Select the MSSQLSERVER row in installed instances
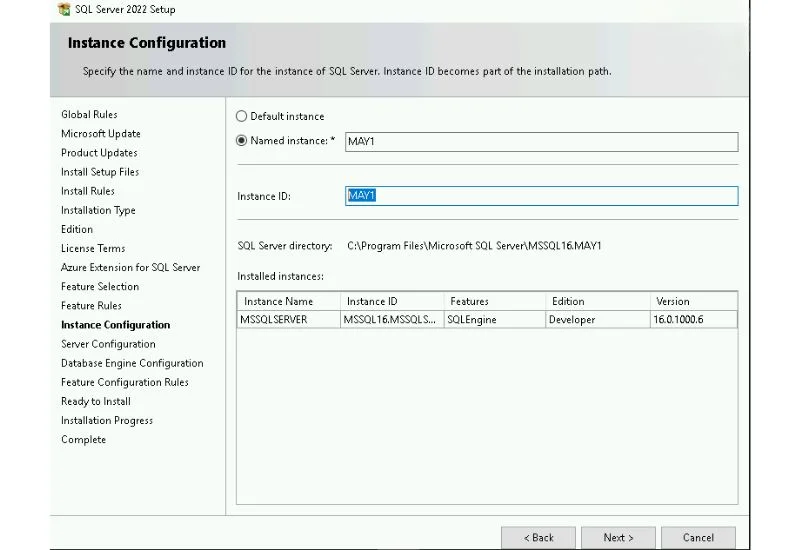Image resolution: width=800 pixels, height=550 pixels. [274, 320]
